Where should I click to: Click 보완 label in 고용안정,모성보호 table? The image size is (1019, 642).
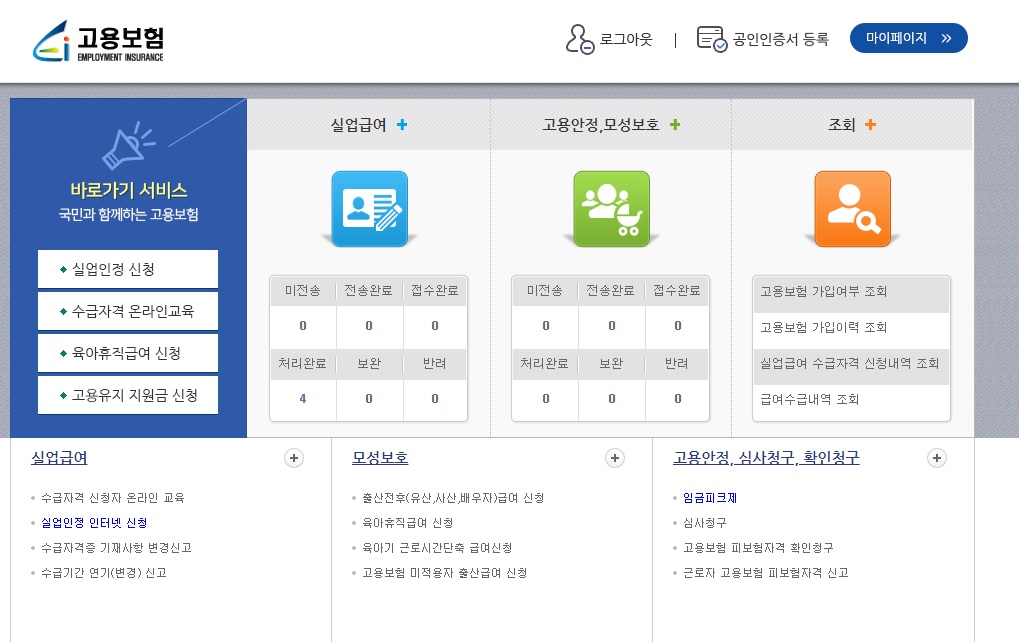611,363
